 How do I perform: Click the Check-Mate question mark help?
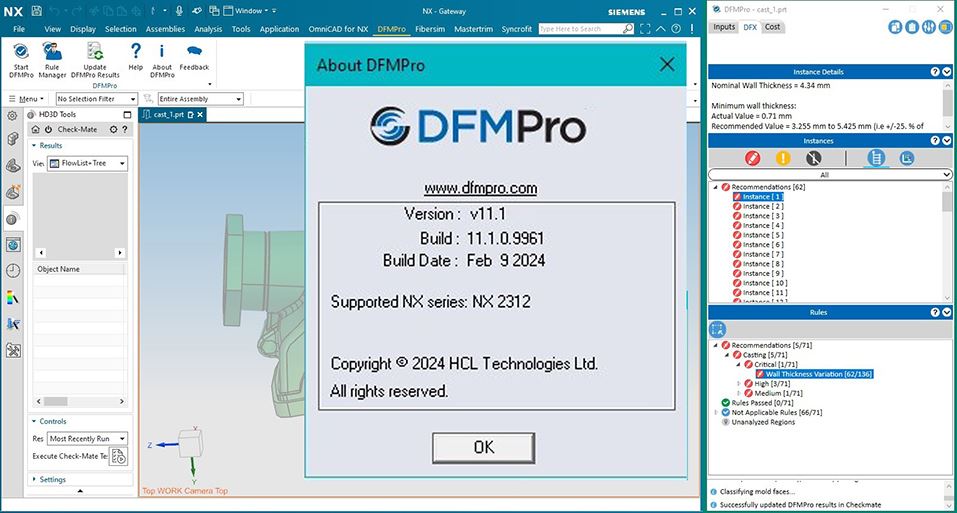125,129
